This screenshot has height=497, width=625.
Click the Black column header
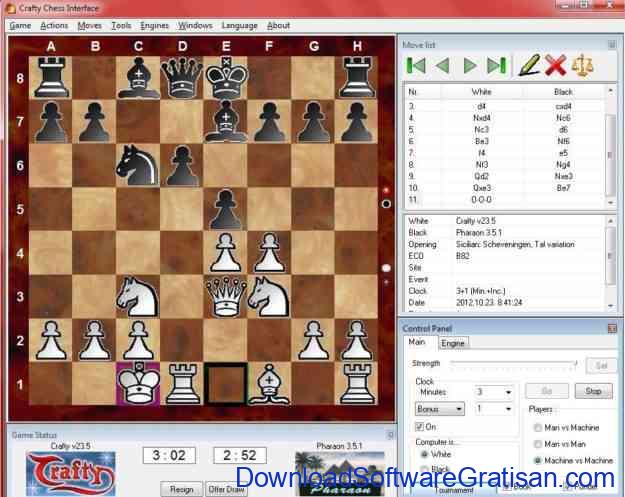coord(563,92)
